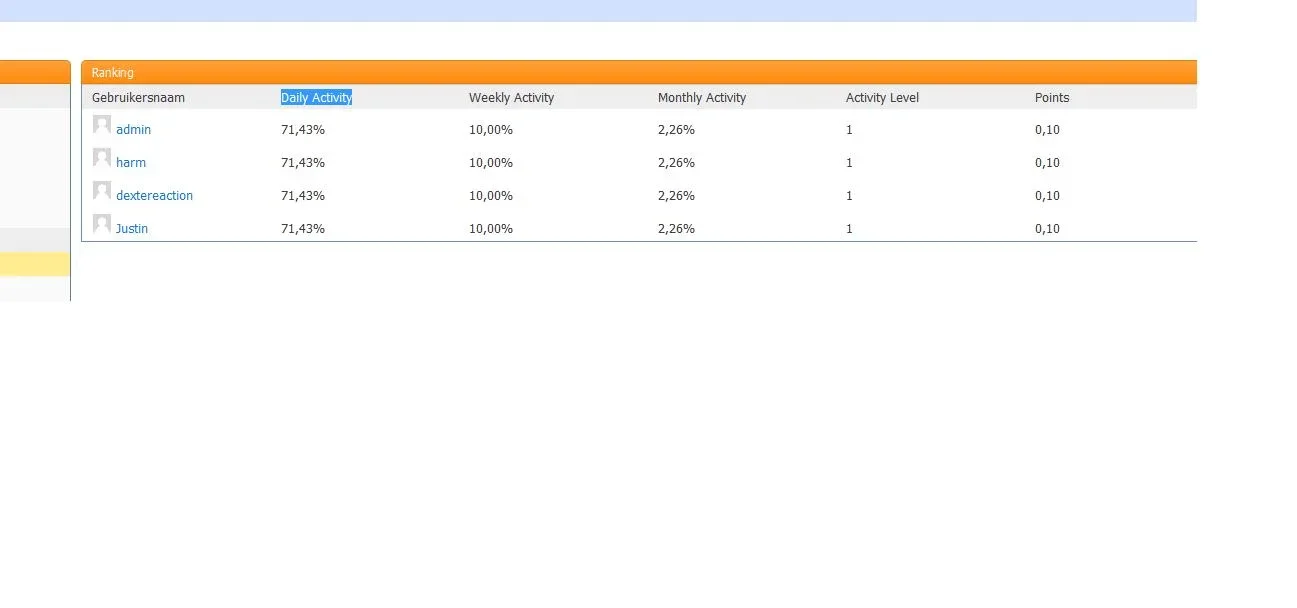Click highlighted Daily Activity column header

point(316,98)
